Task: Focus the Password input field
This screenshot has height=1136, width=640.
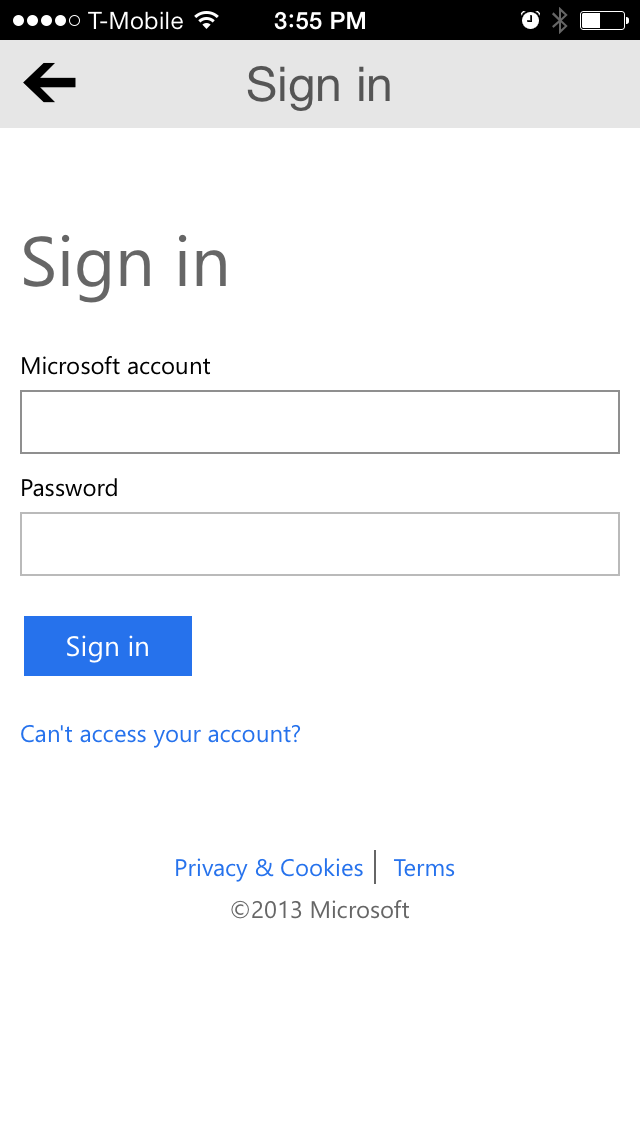Action: point(320,544)
